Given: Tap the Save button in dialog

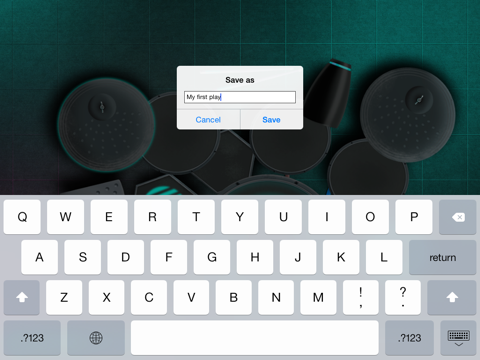Looking at the screenshot, I should [271, 120].
